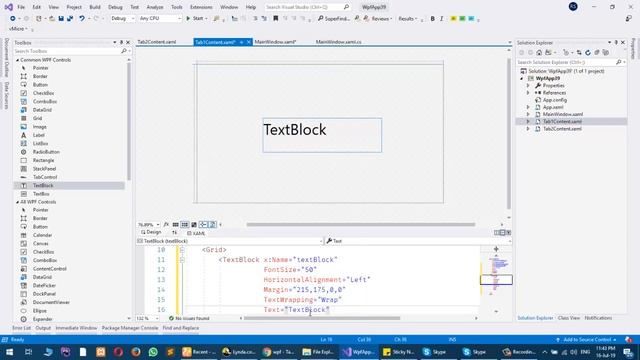The height and width of the screenshot is (360, 640).
Task: Toggle Italic formatting button
Action: [441, 18]
